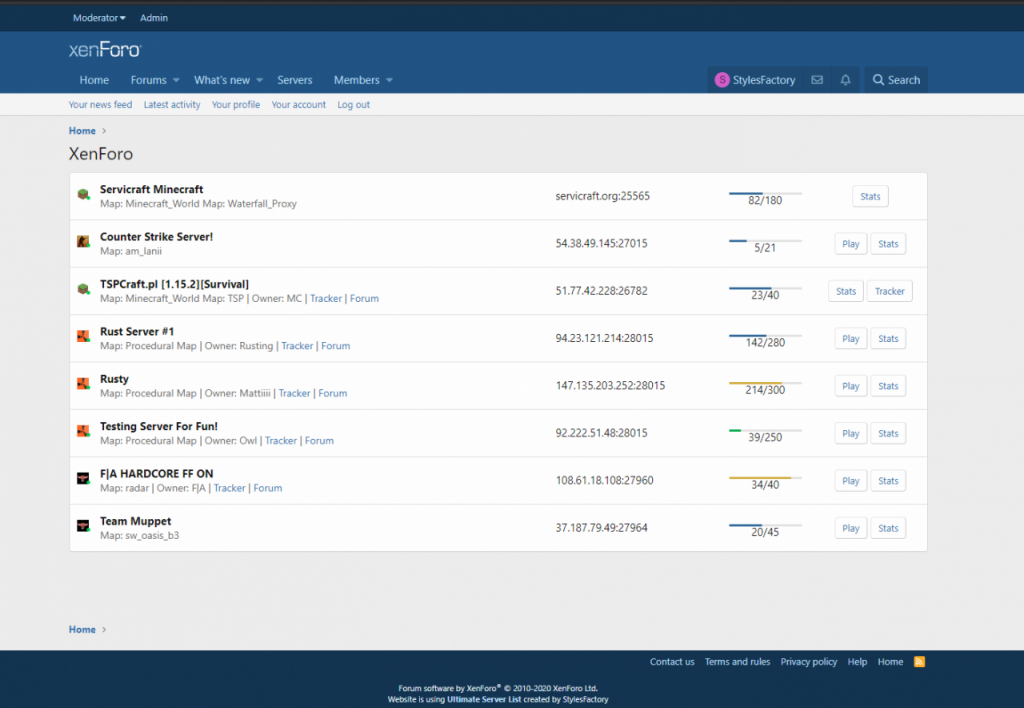Screen dimensions: 1024x708
Task: Open the alerts bell icon
Action: click(x=846, y=80)
